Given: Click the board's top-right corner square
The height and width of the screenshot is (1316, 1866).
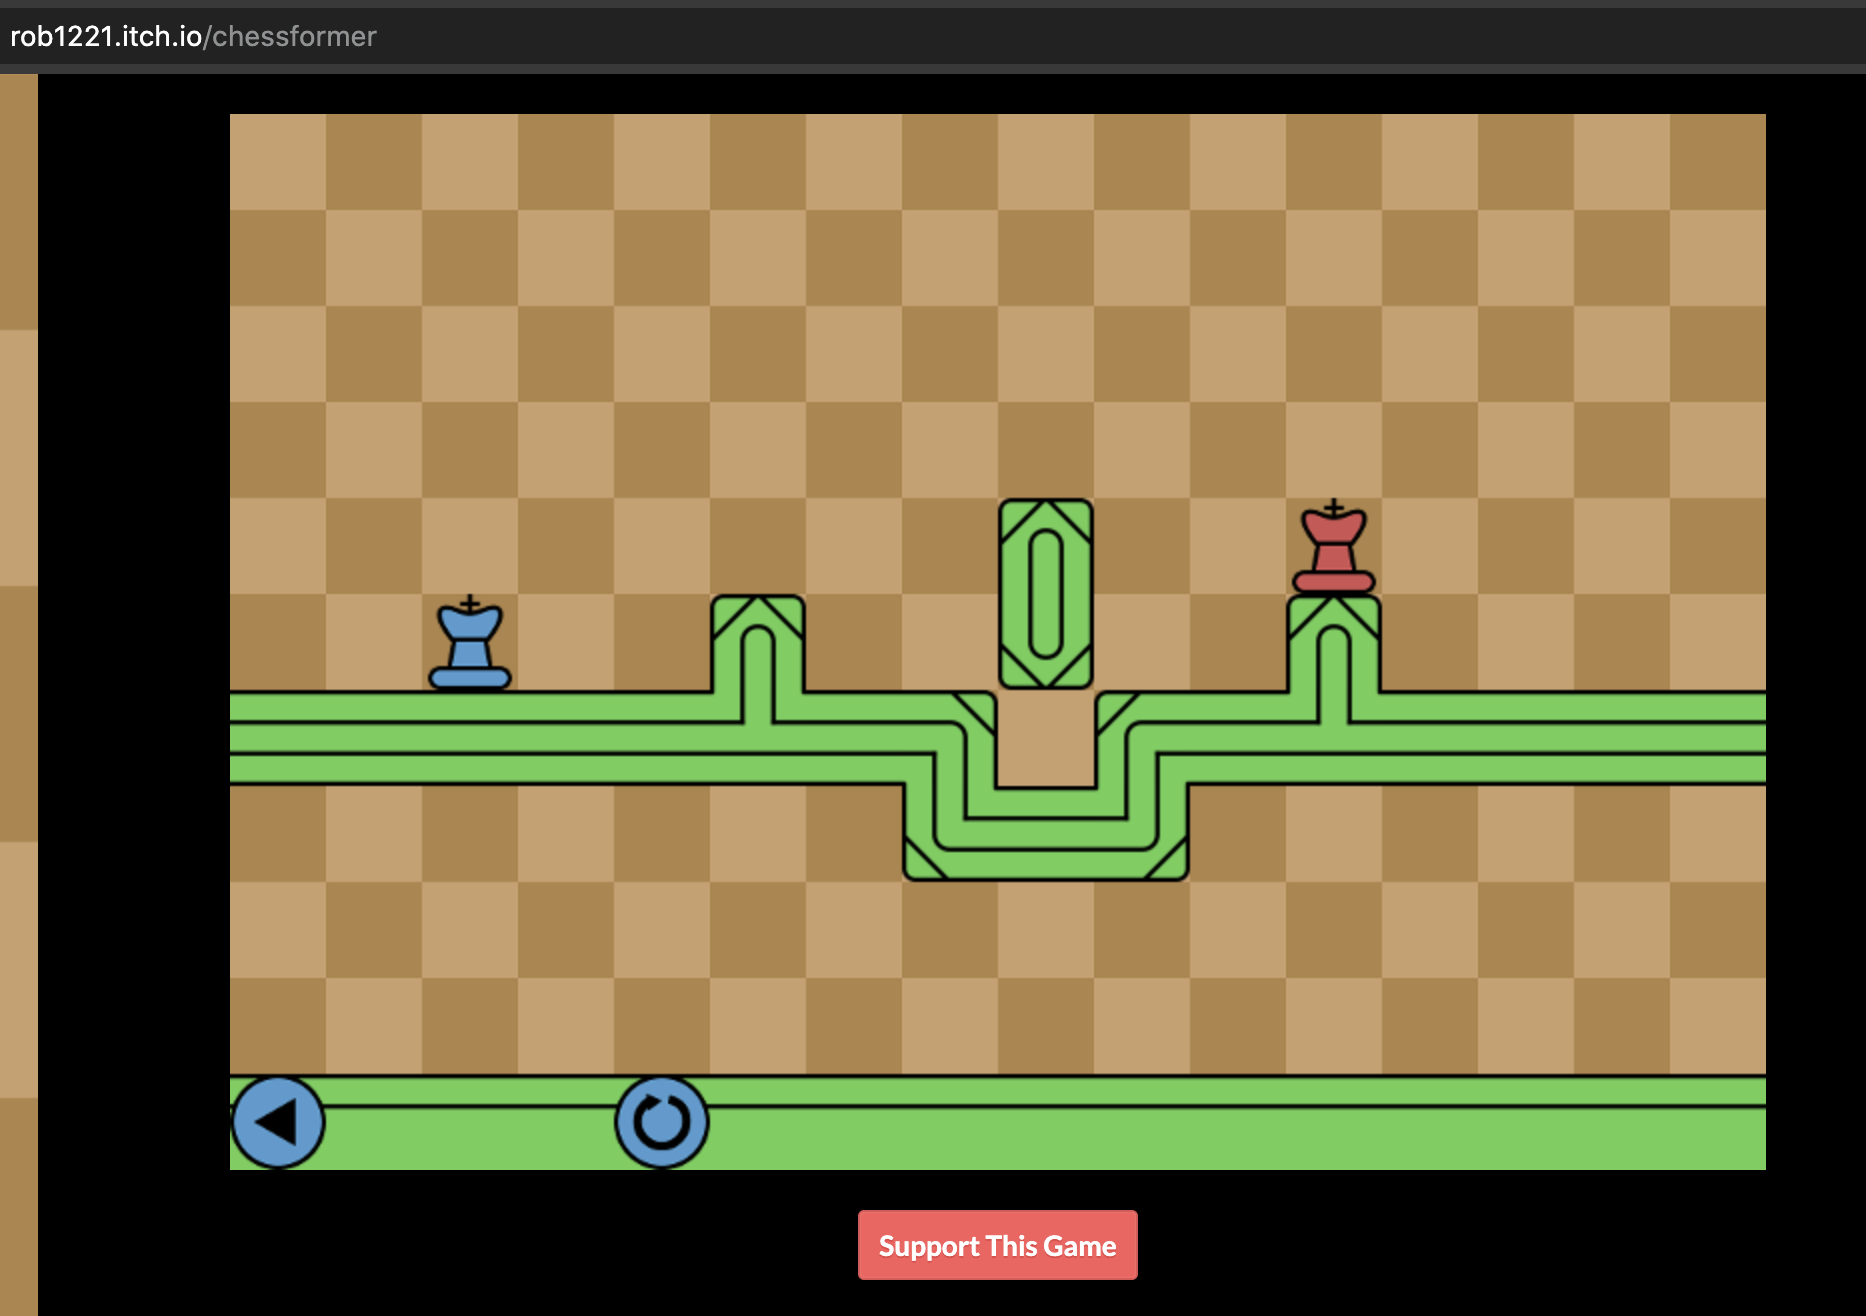Looking at the screenshot, I should [1717, 162].
